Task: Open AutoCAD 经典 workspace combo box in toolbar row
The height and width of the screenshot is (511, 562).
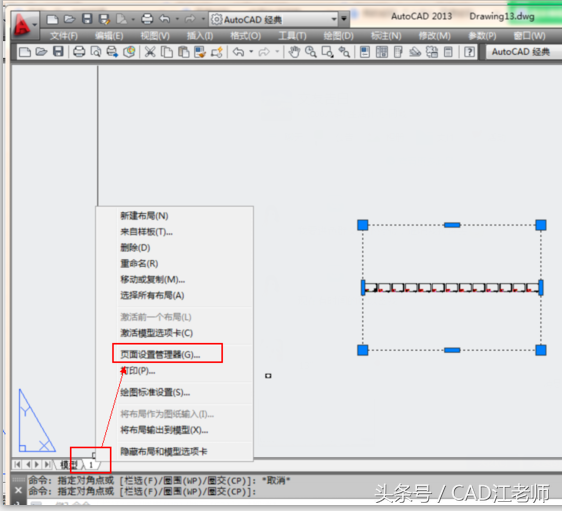Action: pos(524,52)
